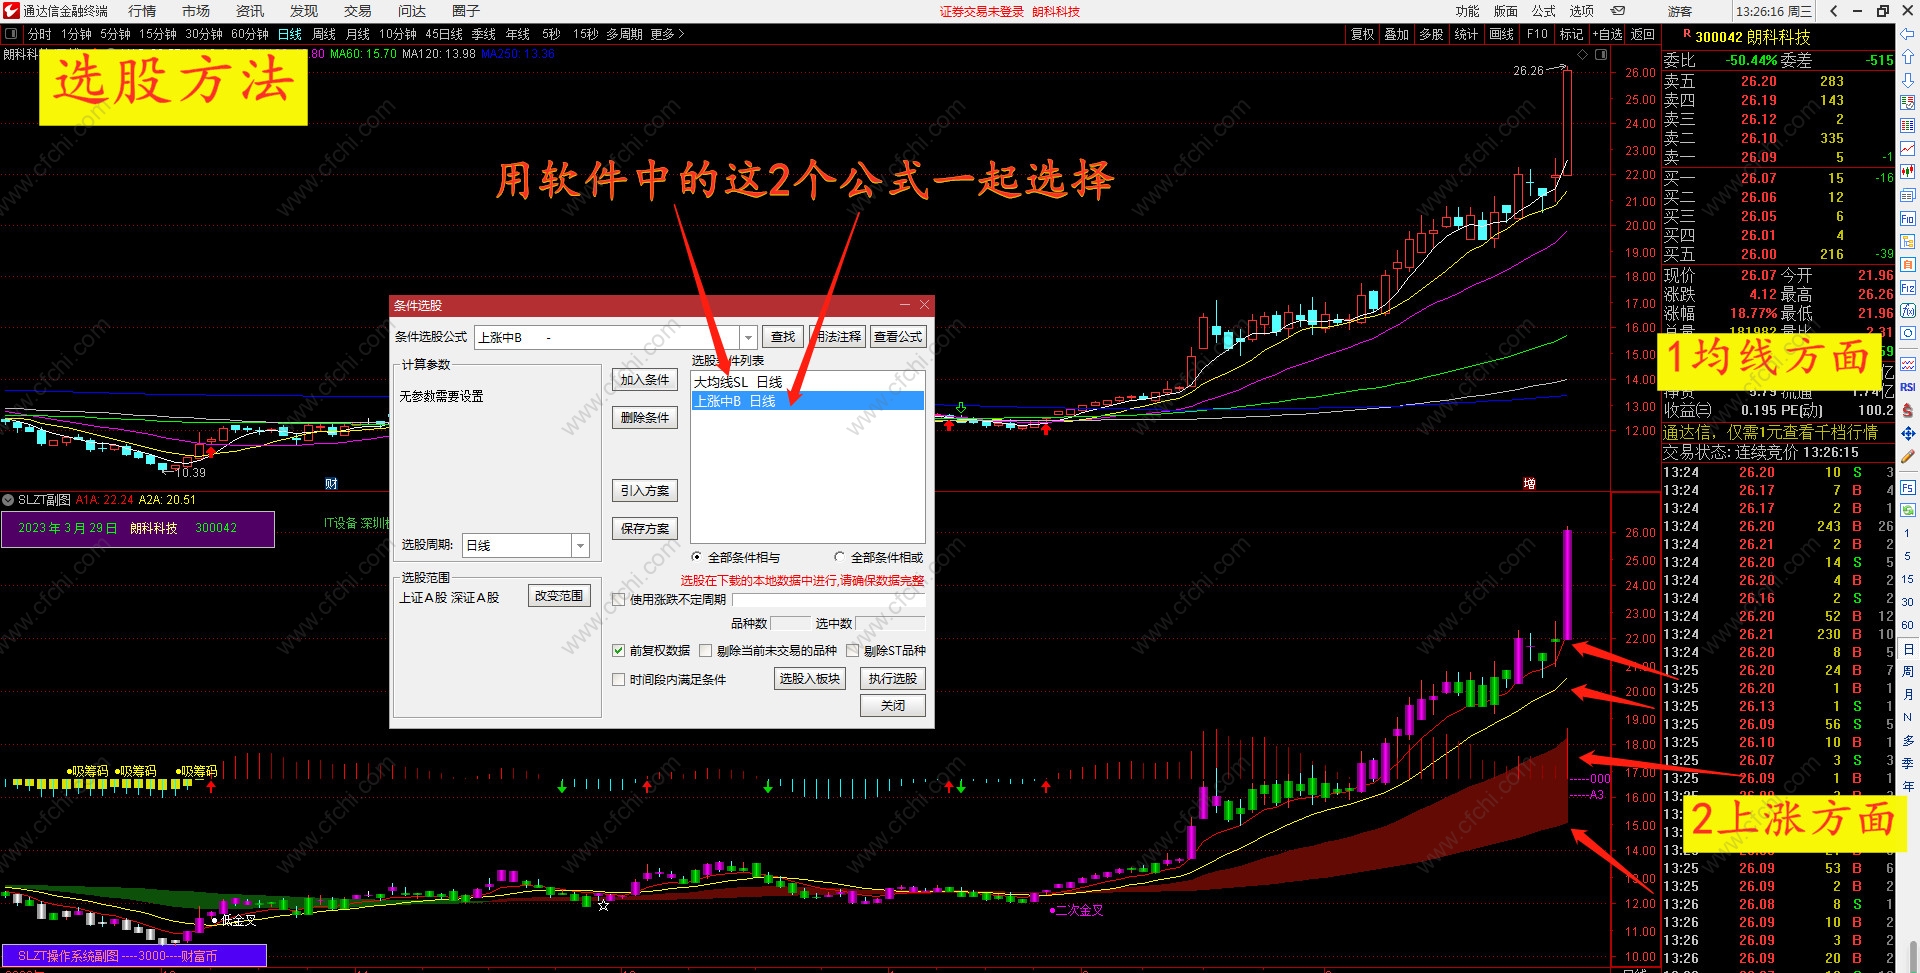Viewport: 1920px width, 973px height.
Task: Click the green refresh sidebar icon
Action: click(1908, 510)
